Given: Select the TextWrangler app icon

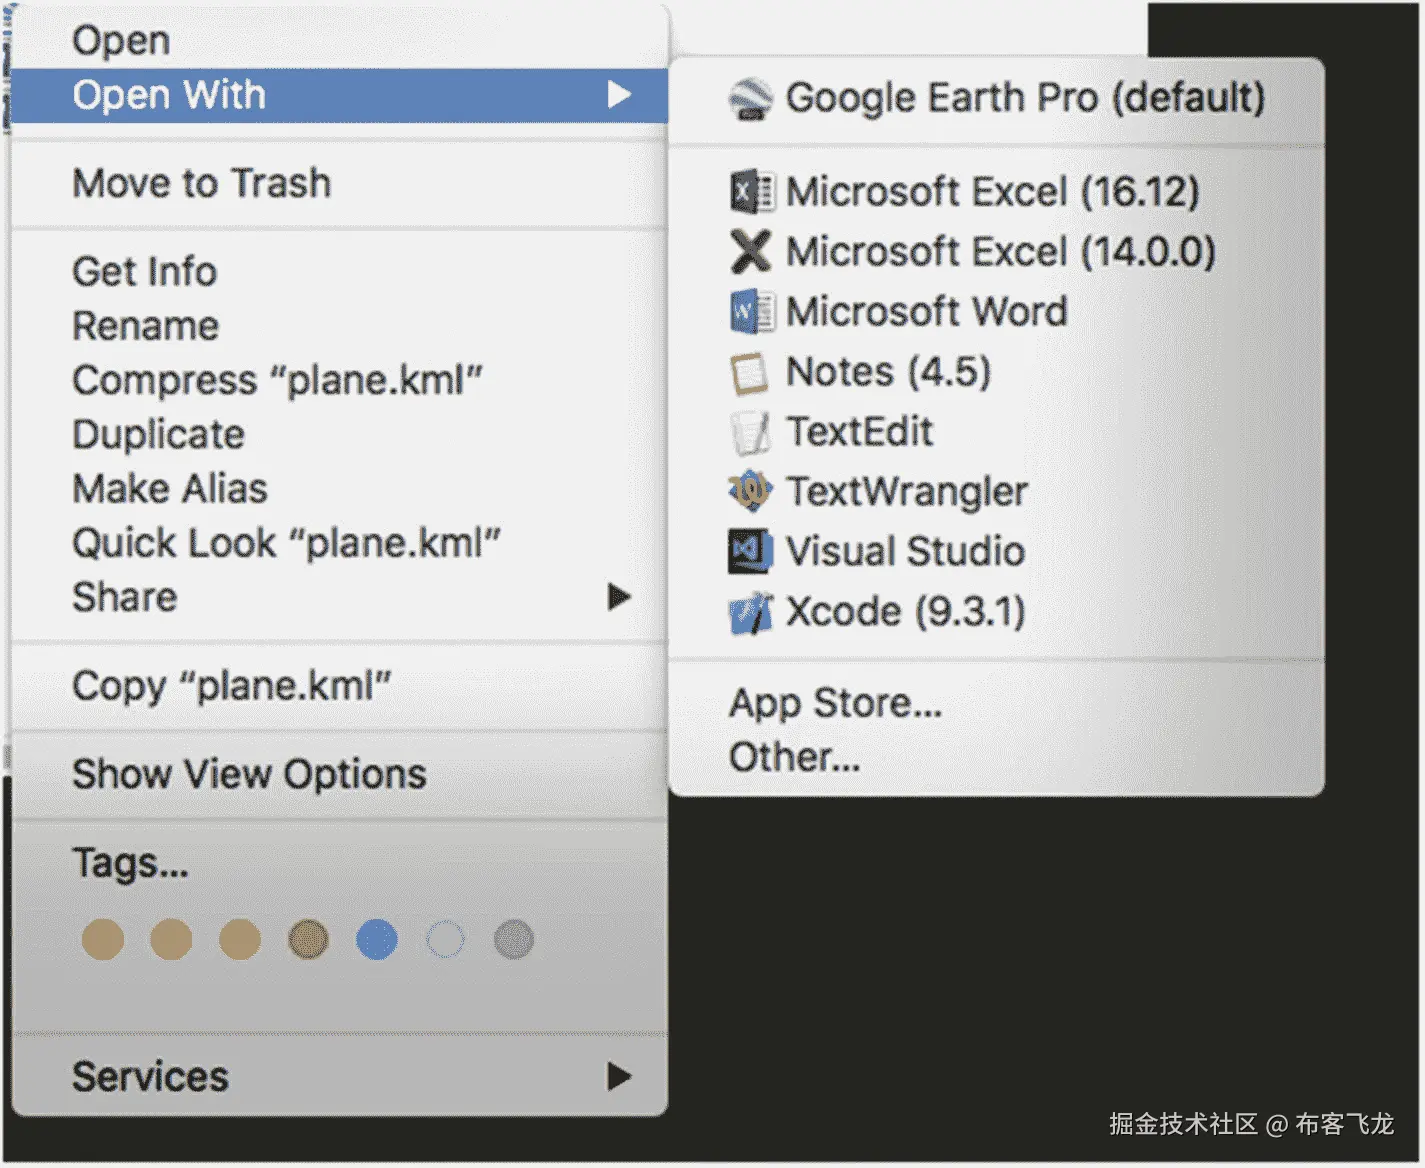Looking at the screenshot, I should click(750, 491).
